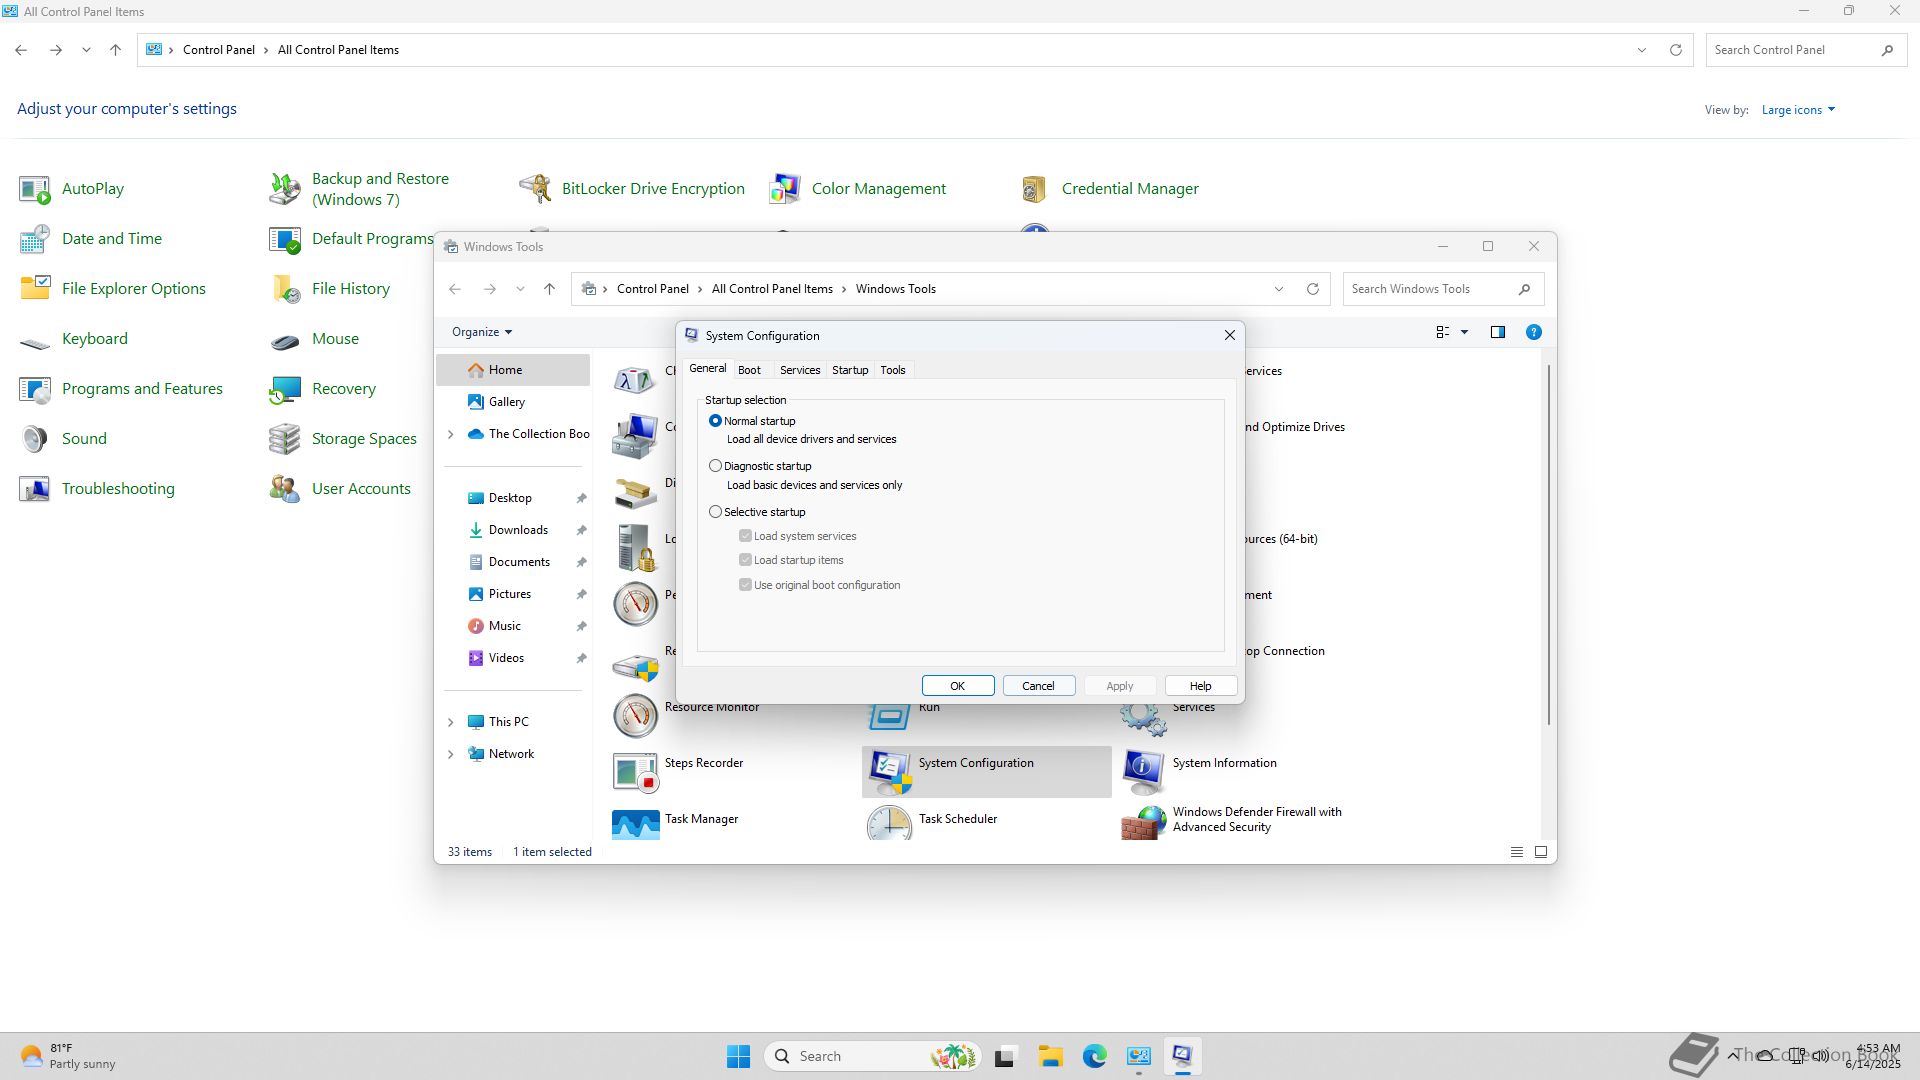This screenshot has height=1080, width=1920.
Task: Switch to the Boot tab
Action: point(749,370)
